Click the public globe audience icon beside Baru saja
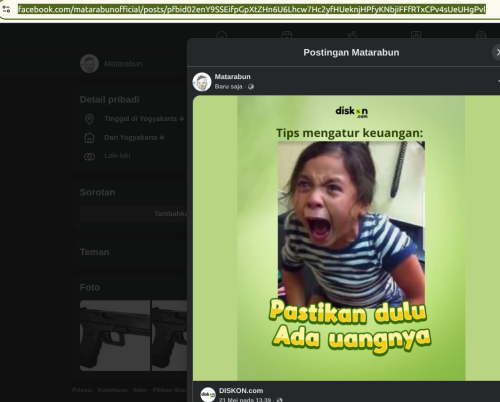Image resolution: width=500 pixels, height=402 pixels. point(251,87)
